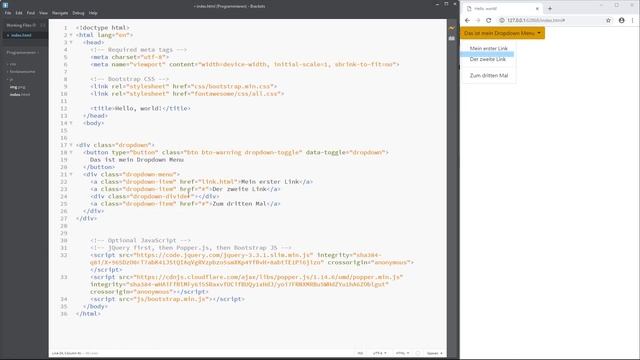
Task: View site information icon in address bar
Action: (x=502, y=20)
